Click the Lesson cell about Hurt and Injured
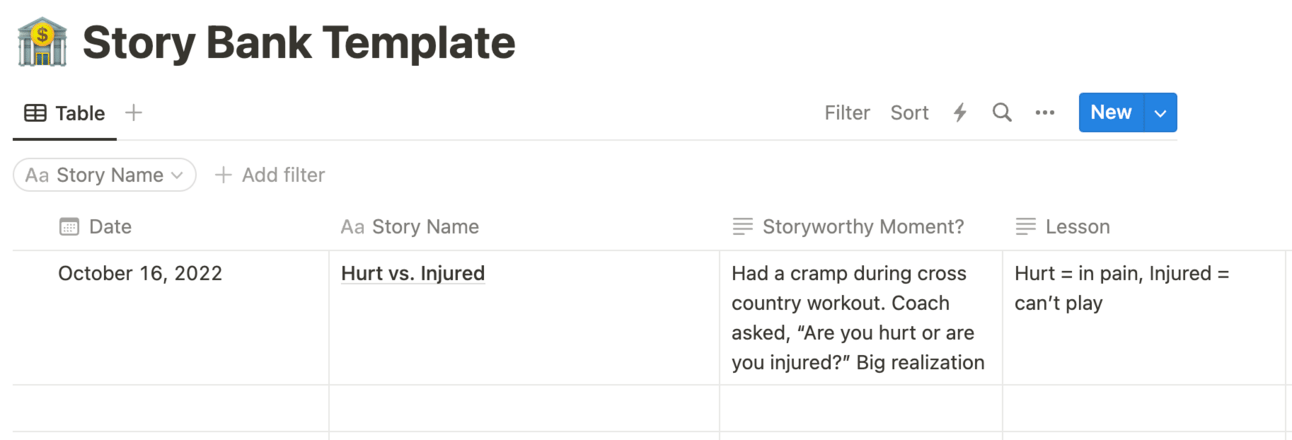 pyautogui.click(x=1121, y=288)
